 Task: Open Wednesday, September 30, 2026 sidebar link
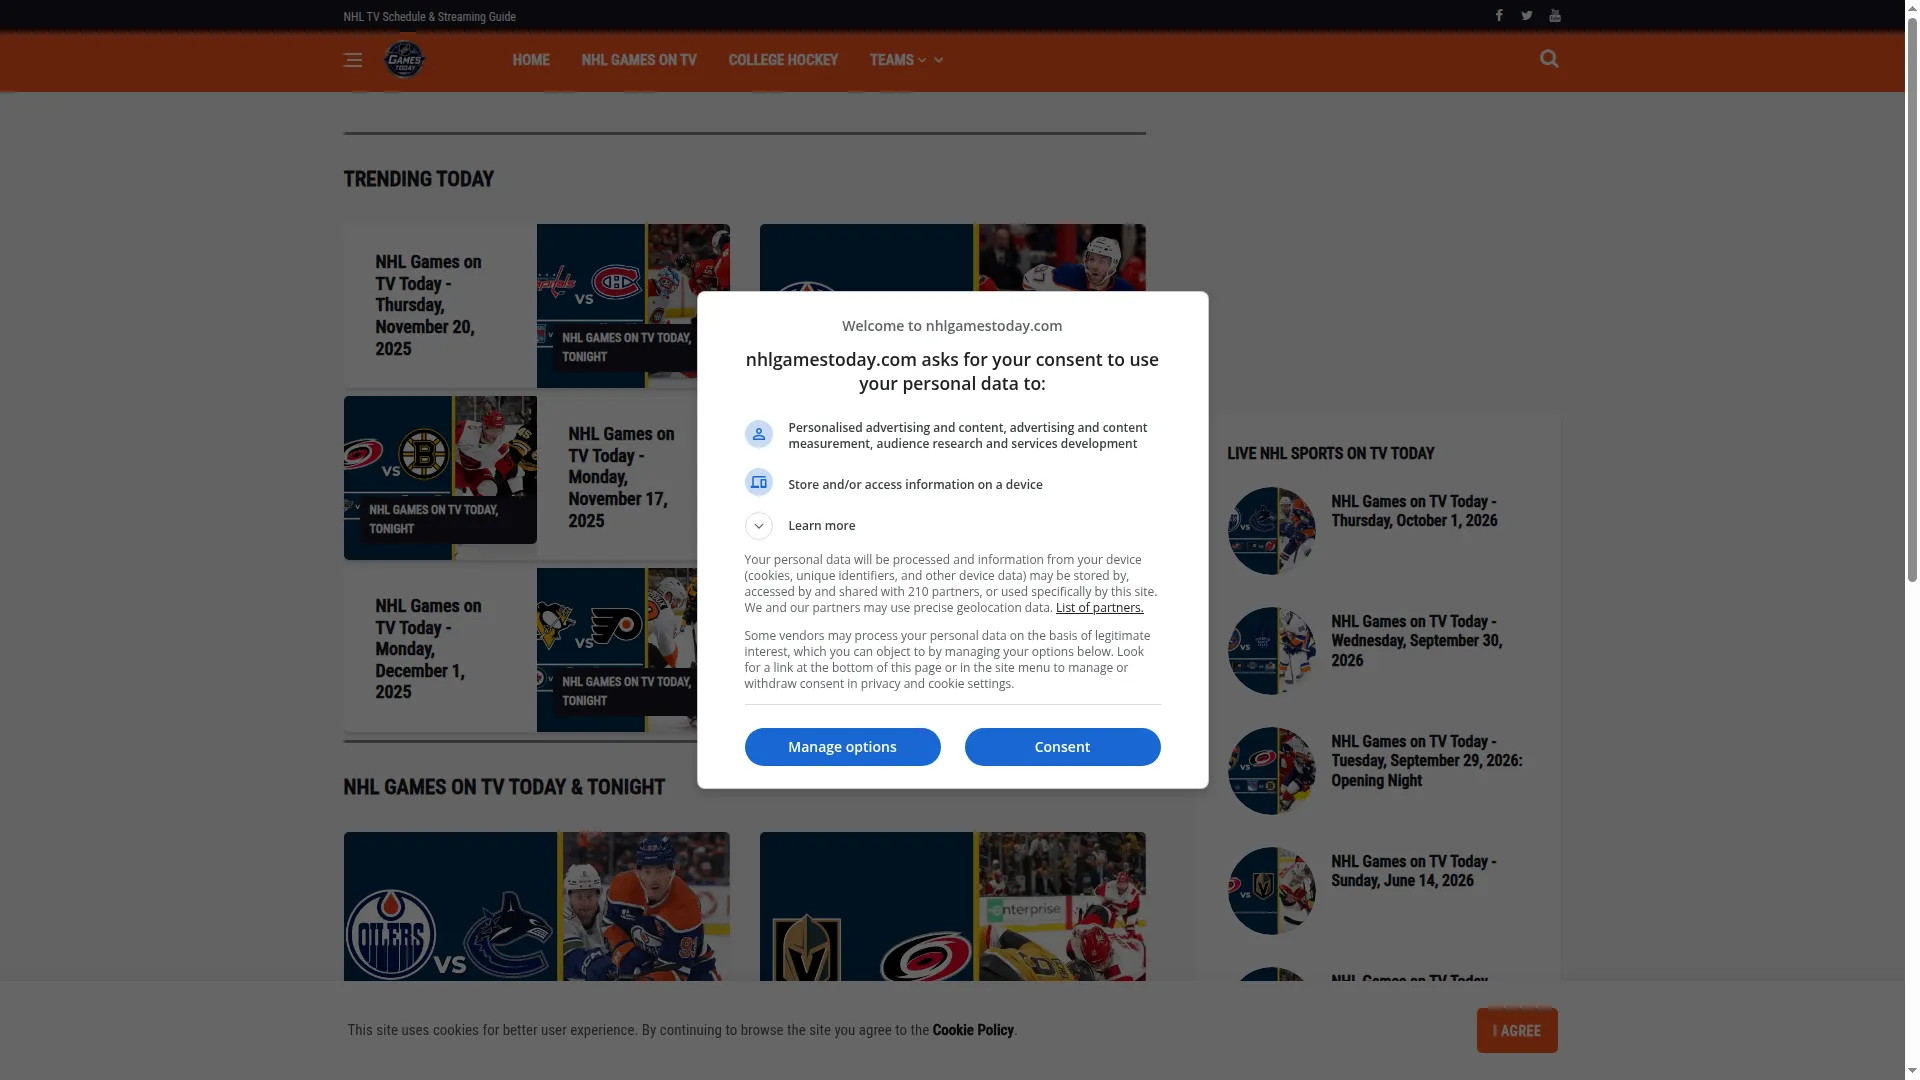pyautogui.click(x=1417, y=641)
